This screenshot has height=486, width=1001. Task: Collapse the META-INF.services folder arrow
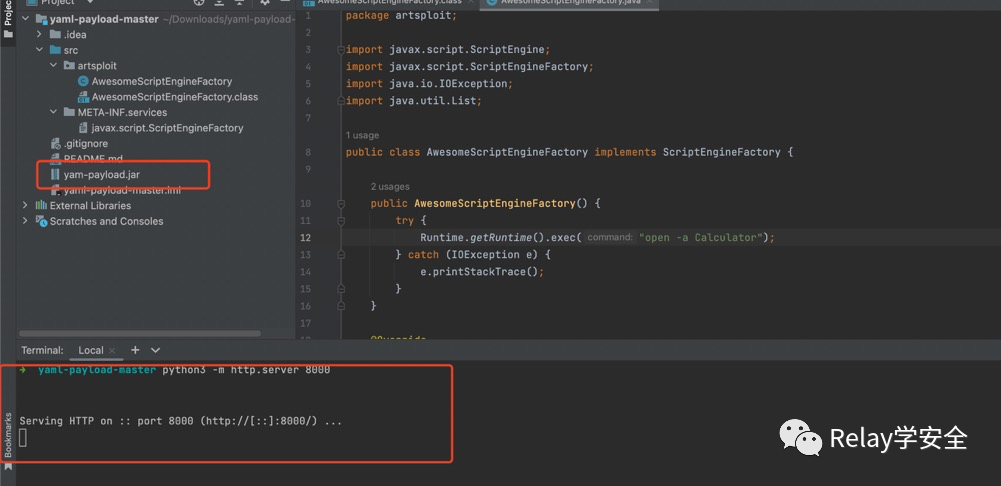[x=54, y=112]
